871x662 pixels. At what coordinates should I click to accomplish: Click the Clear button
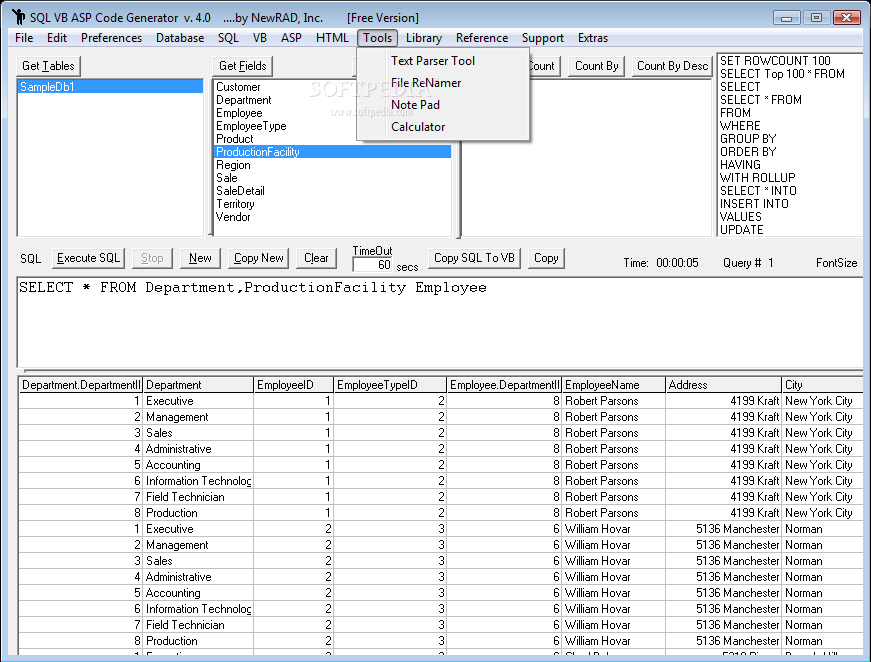coord(316,258)
